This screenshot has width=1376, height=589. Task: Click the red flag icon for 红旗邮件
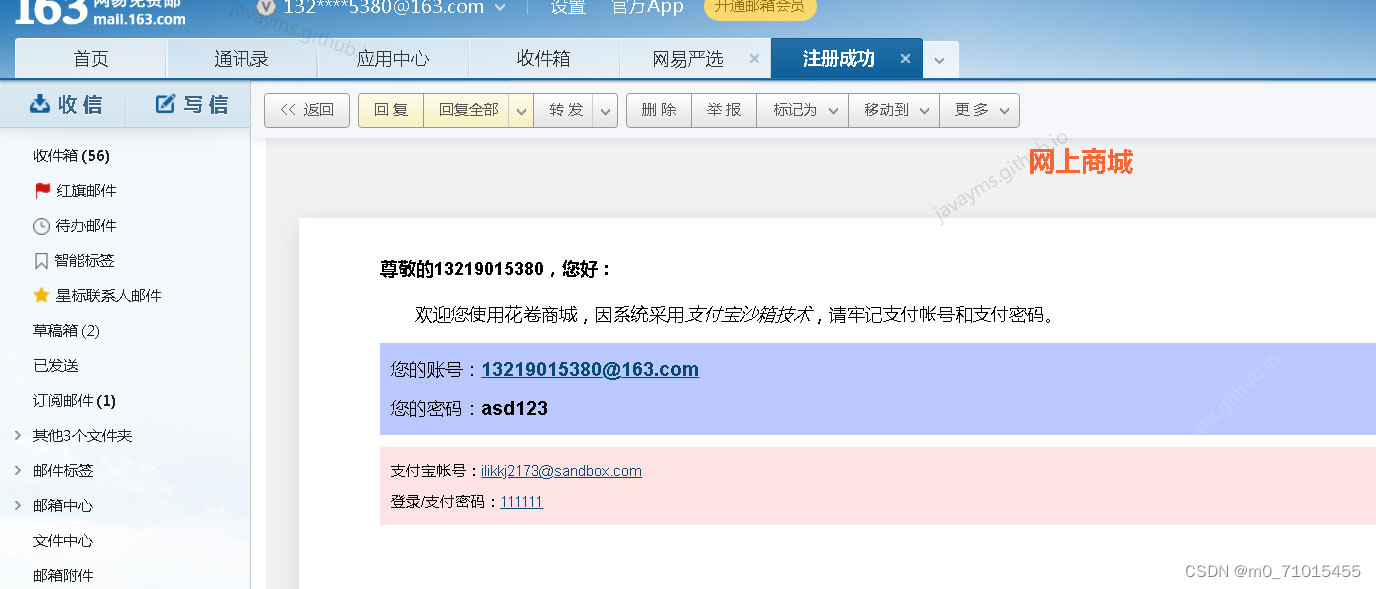[42, 190]
